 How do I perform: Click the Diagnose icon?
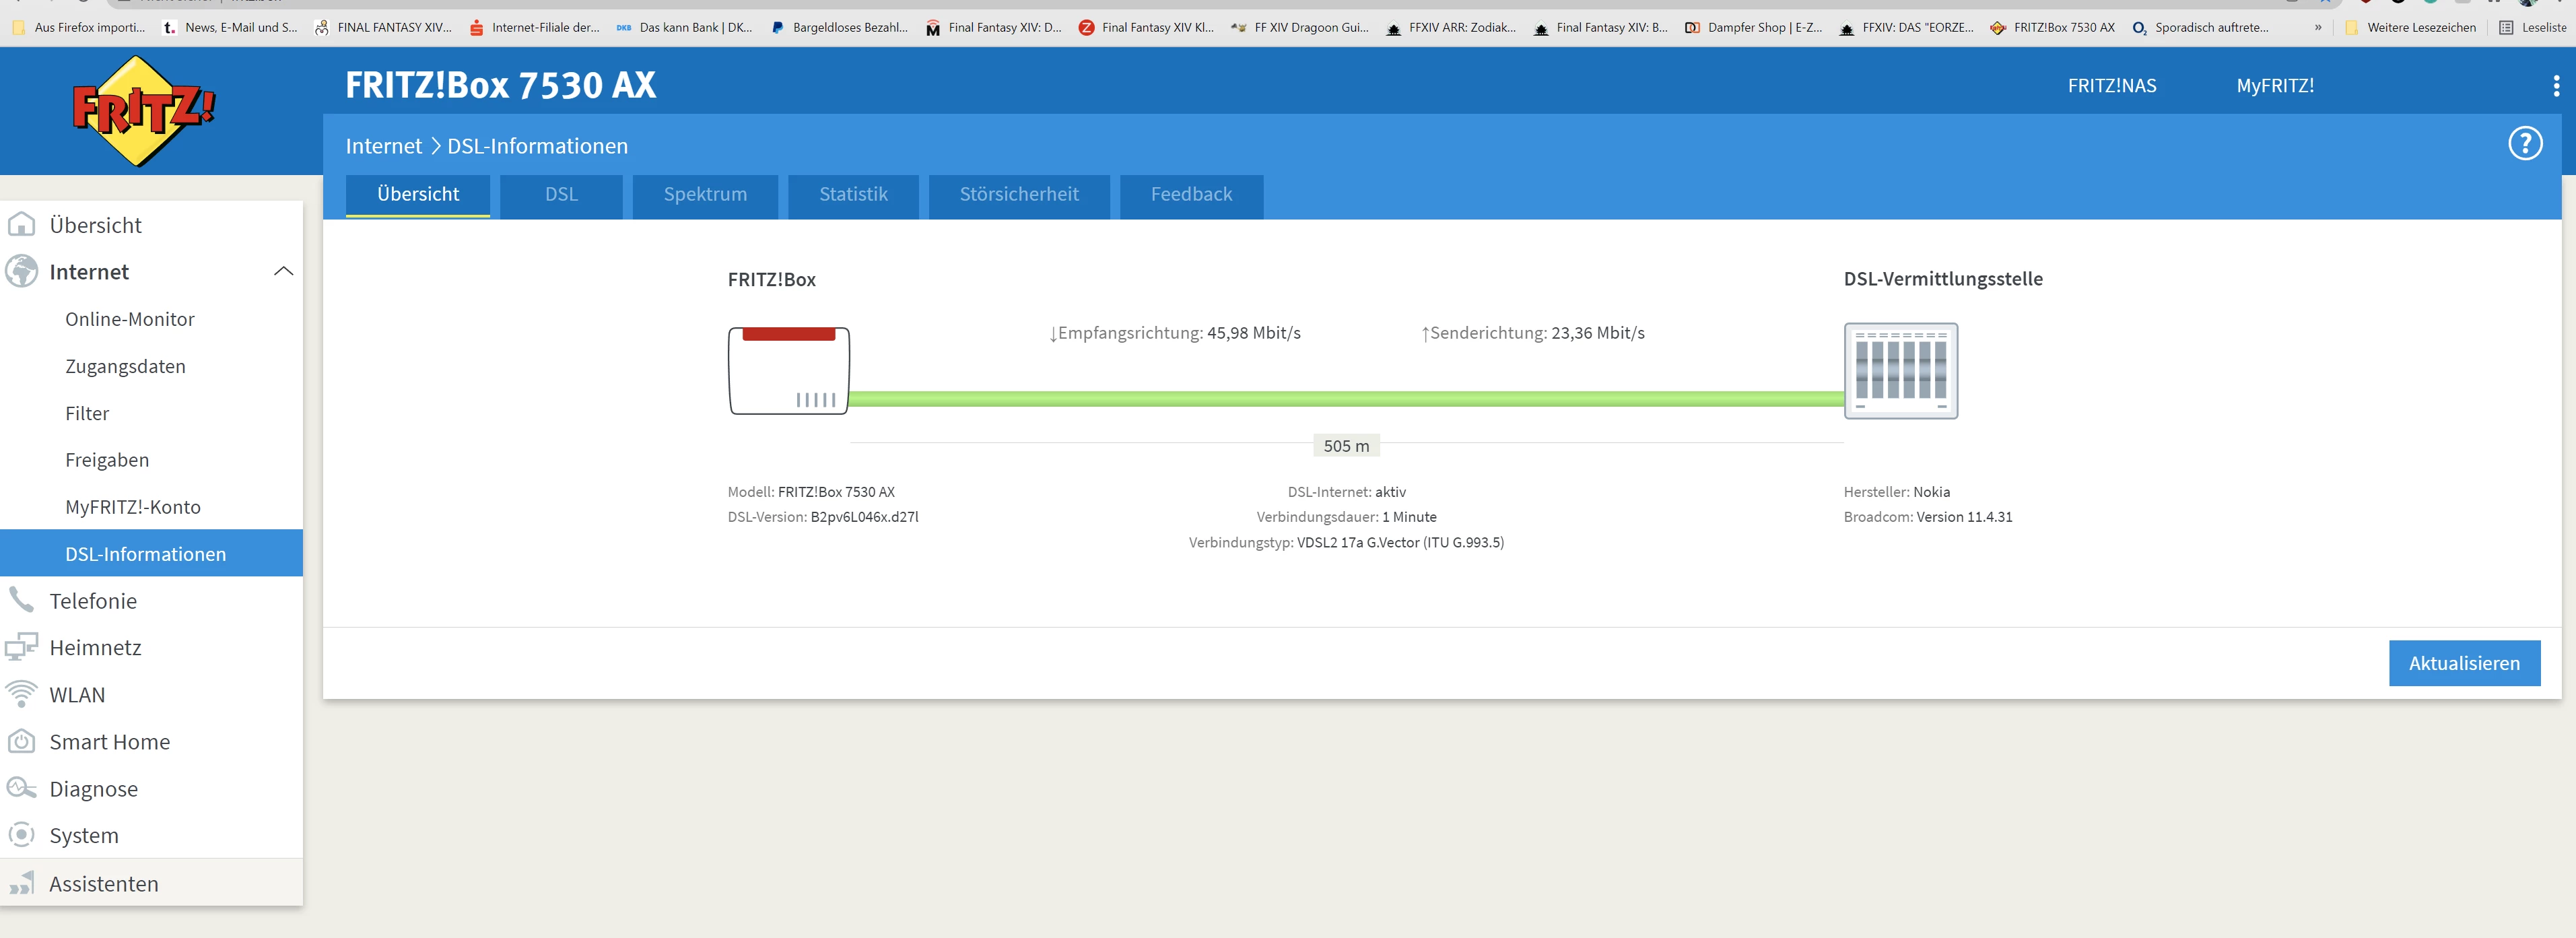[x=21, y=788]
